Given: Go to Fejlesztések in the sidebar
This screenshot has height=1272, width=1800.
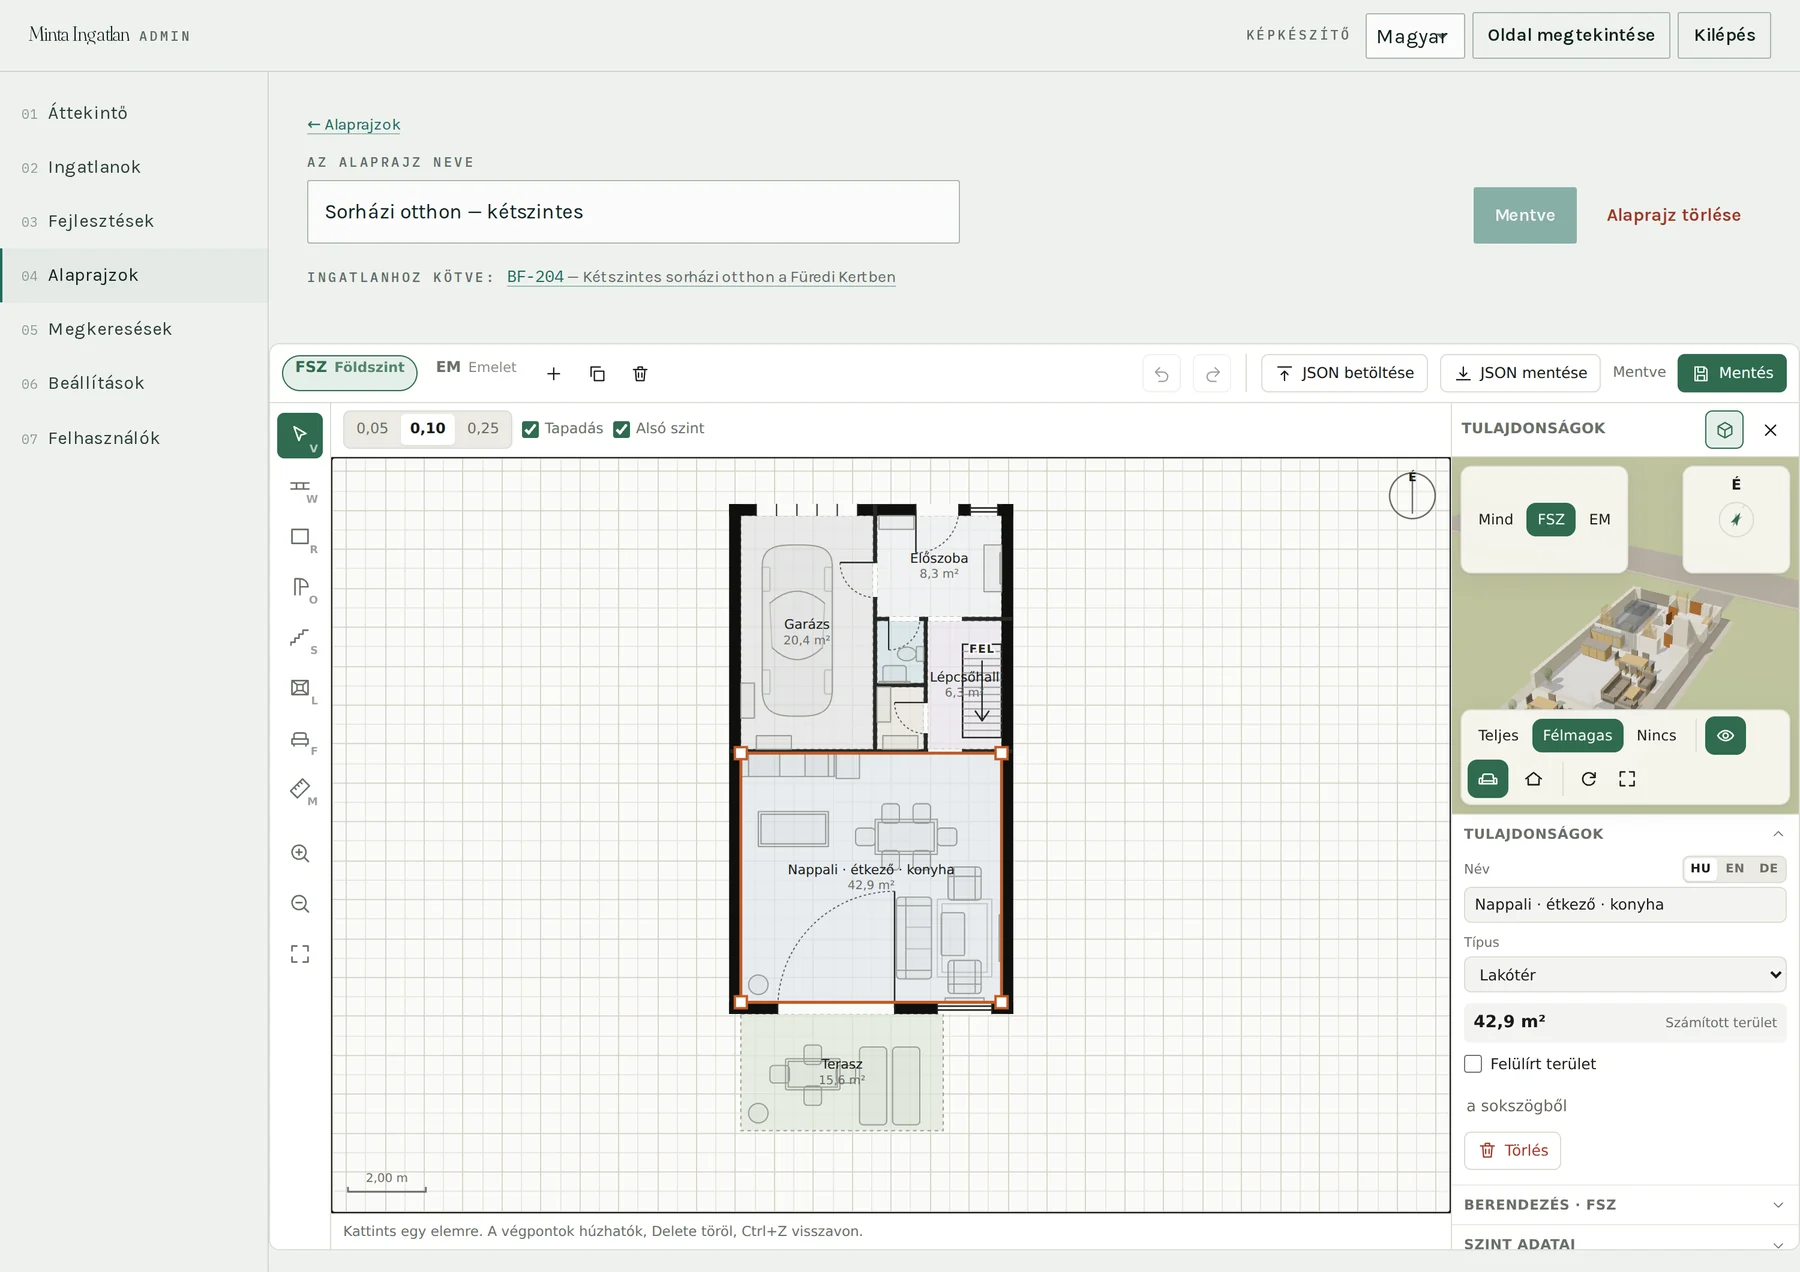Looking at the screenshot, I should (134, 221).
